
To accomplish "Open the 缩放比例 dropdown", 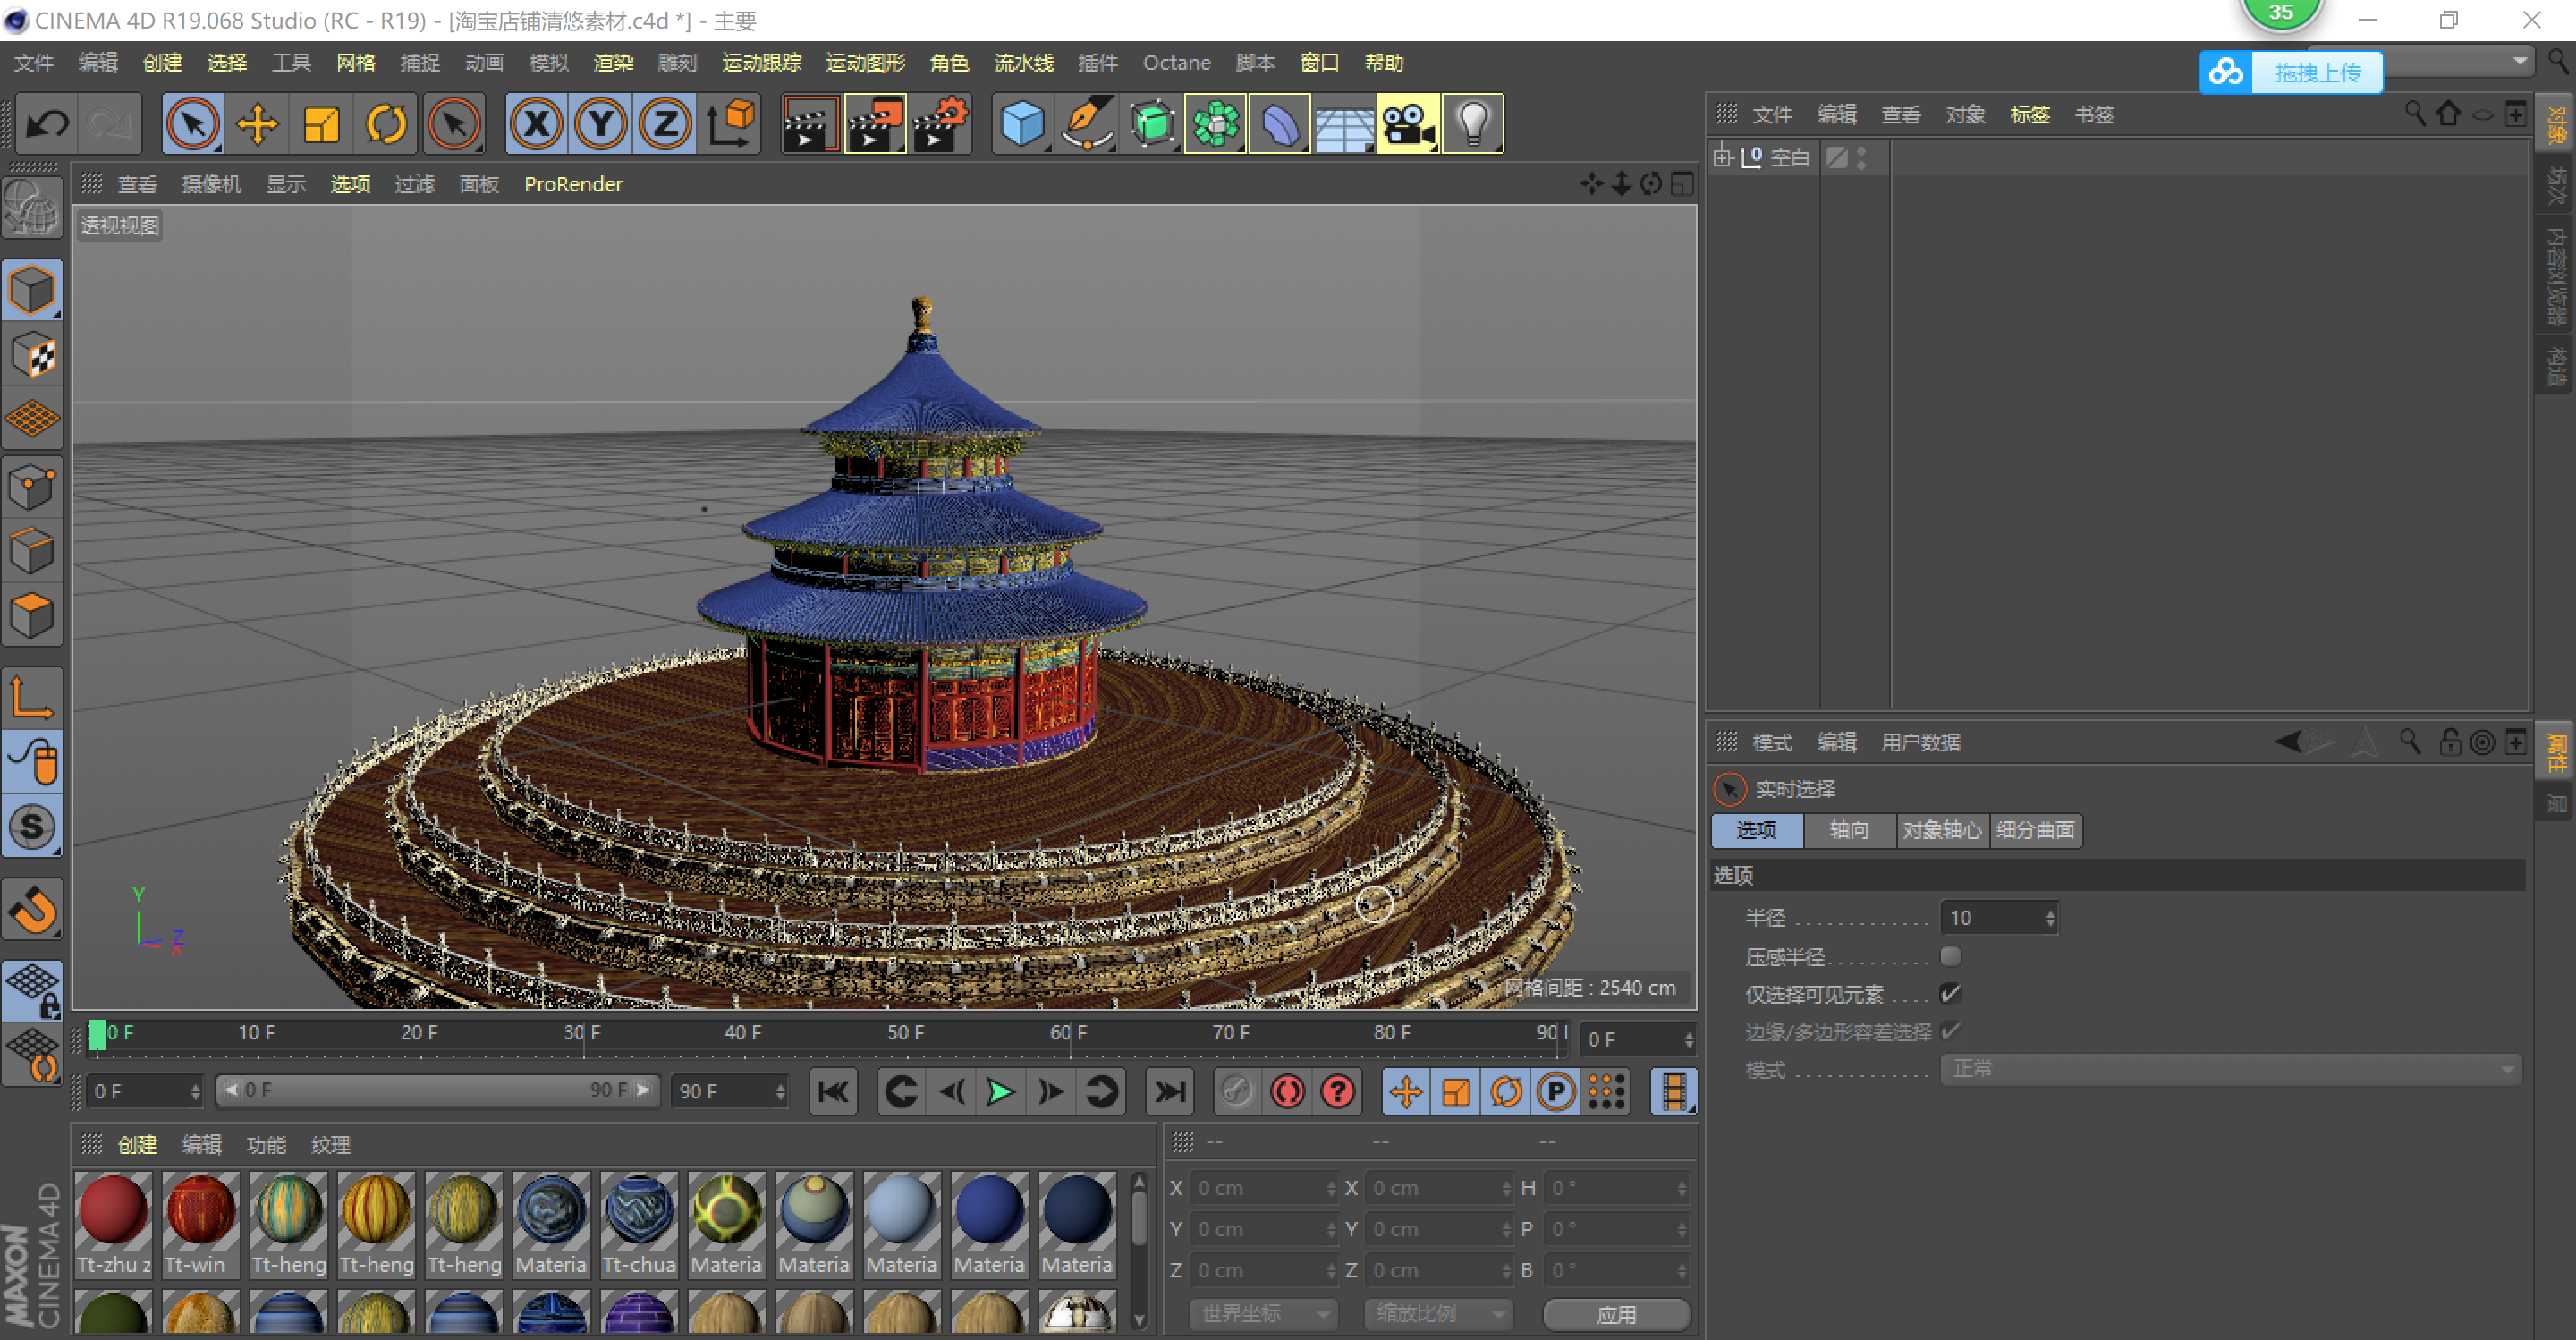I will tap(1438, 1313).
